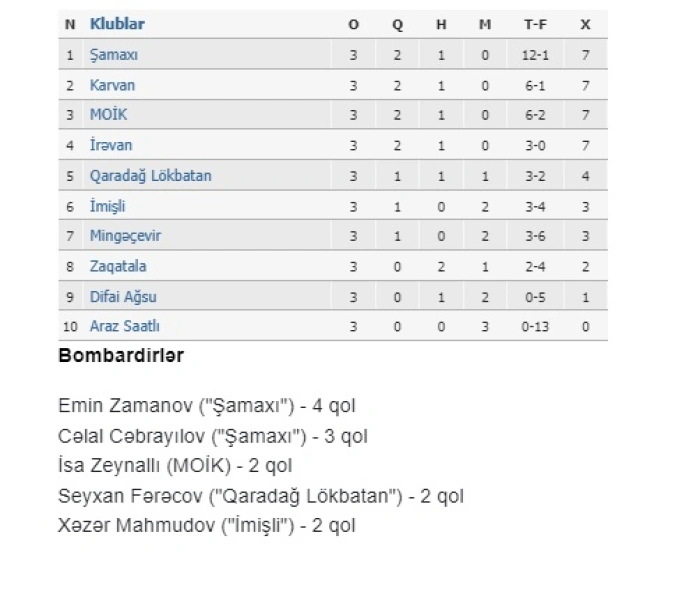
Task: Open the Mingəçevir club link
Action: 125,236
